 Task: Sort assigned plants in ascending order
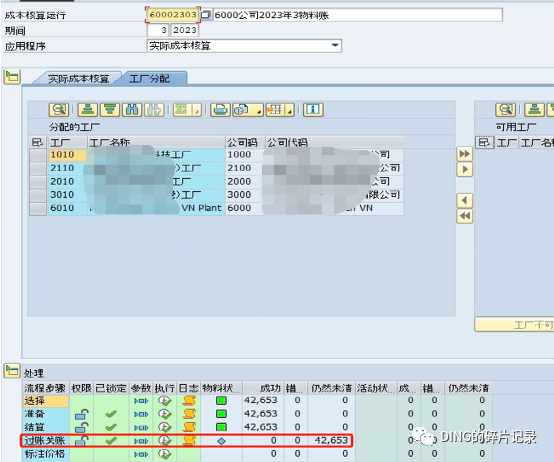88,110
